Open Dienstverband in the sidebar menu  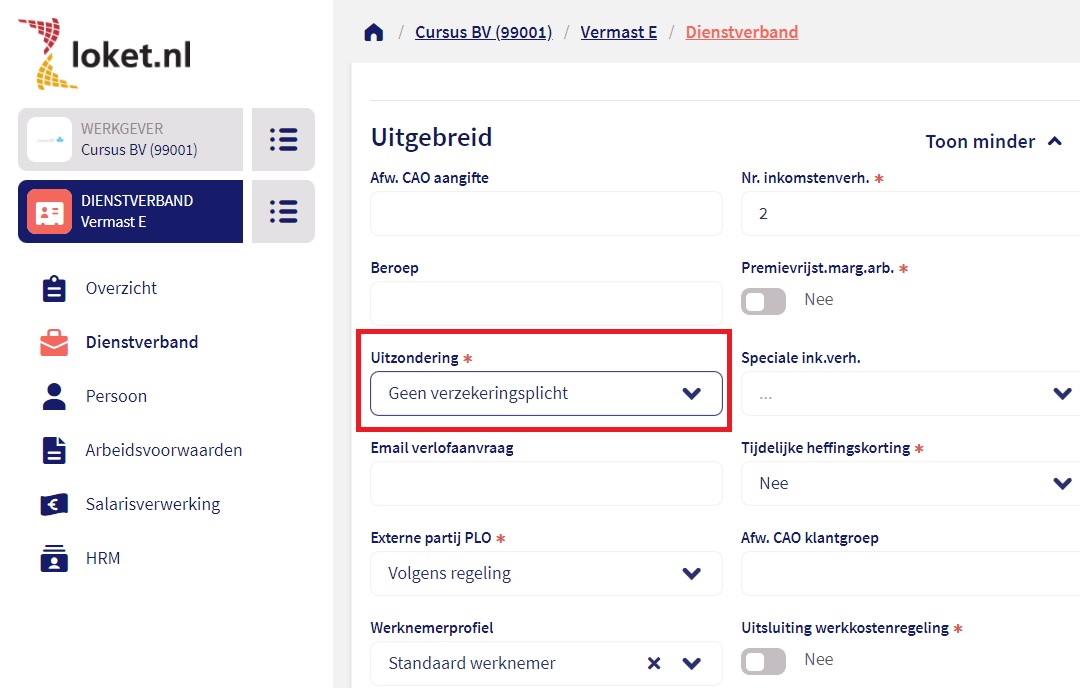141,342
